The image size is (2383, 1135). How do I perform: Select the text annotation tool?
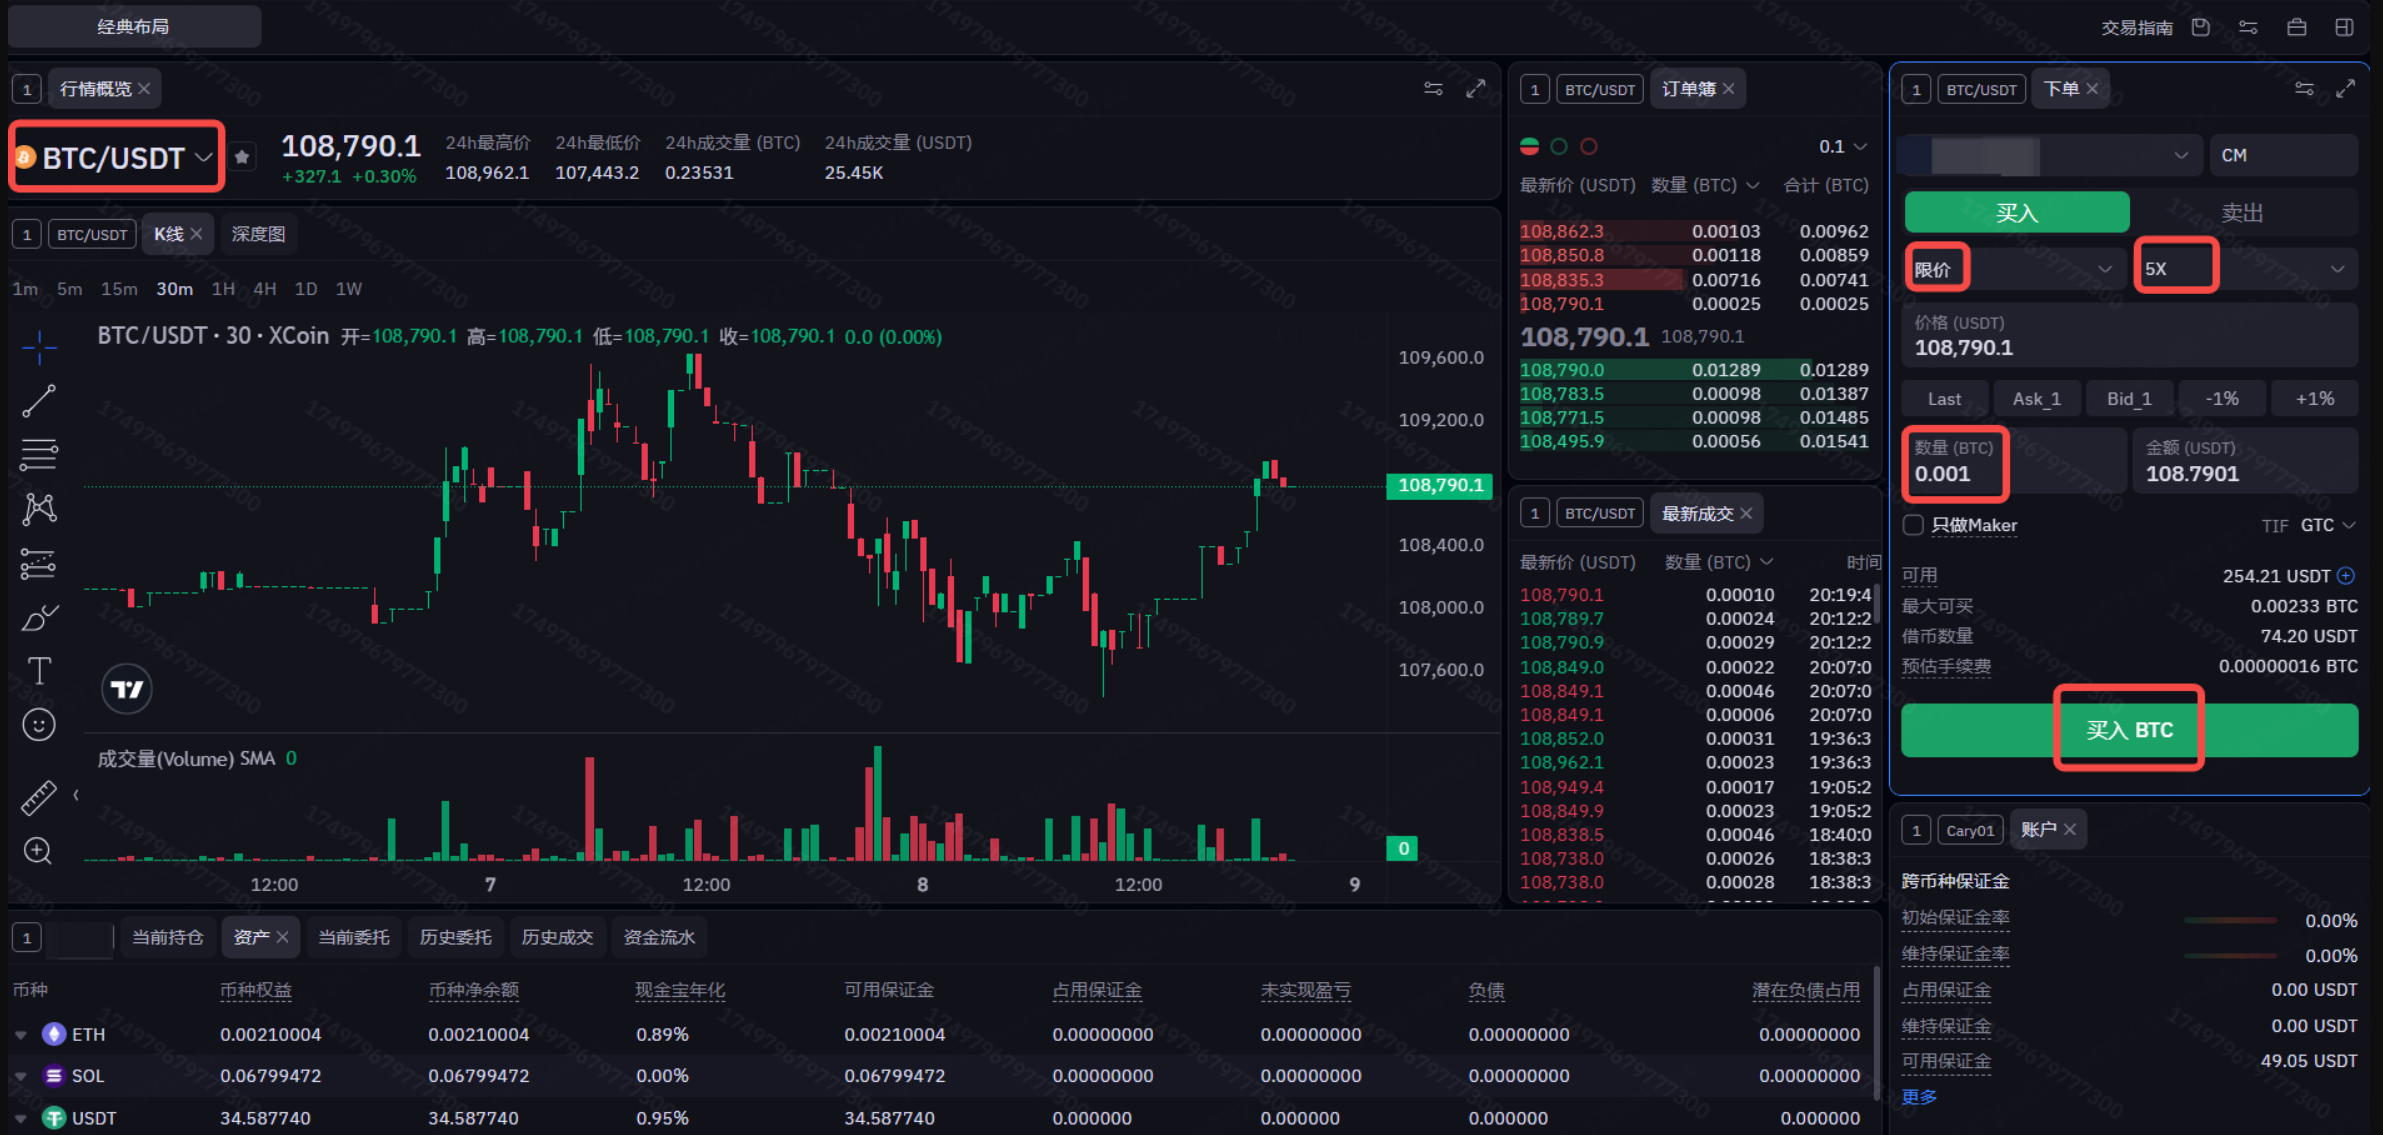(x=38, y=671)
